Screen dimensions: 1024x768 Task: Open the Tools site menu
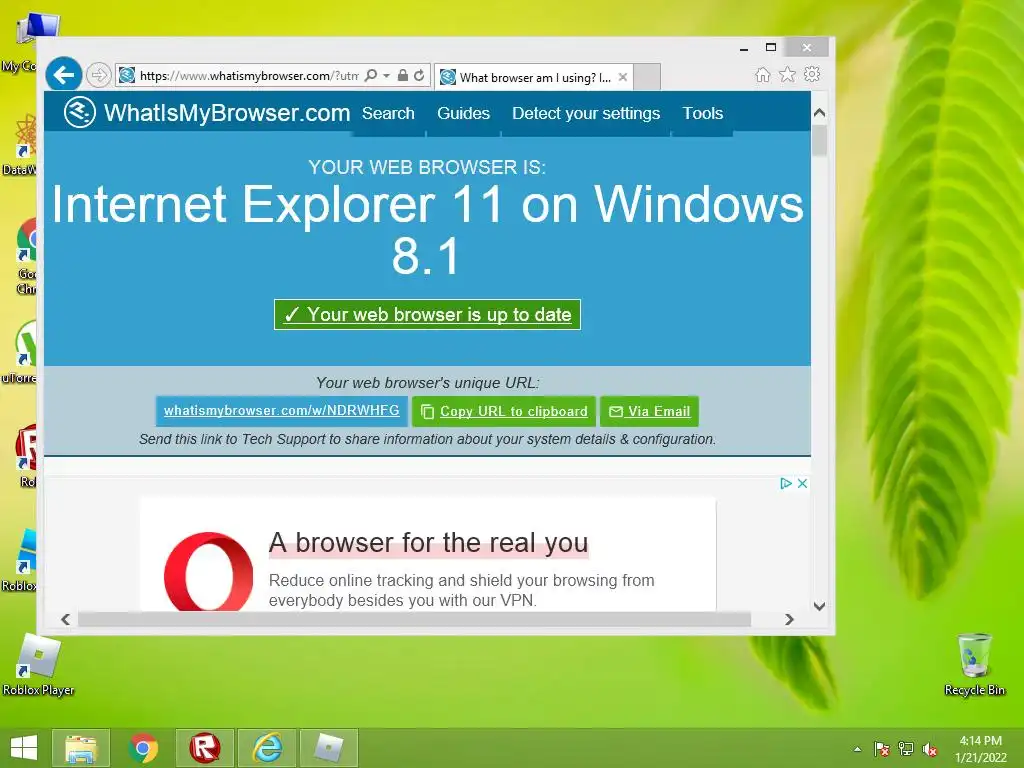[x=703, y=114]
